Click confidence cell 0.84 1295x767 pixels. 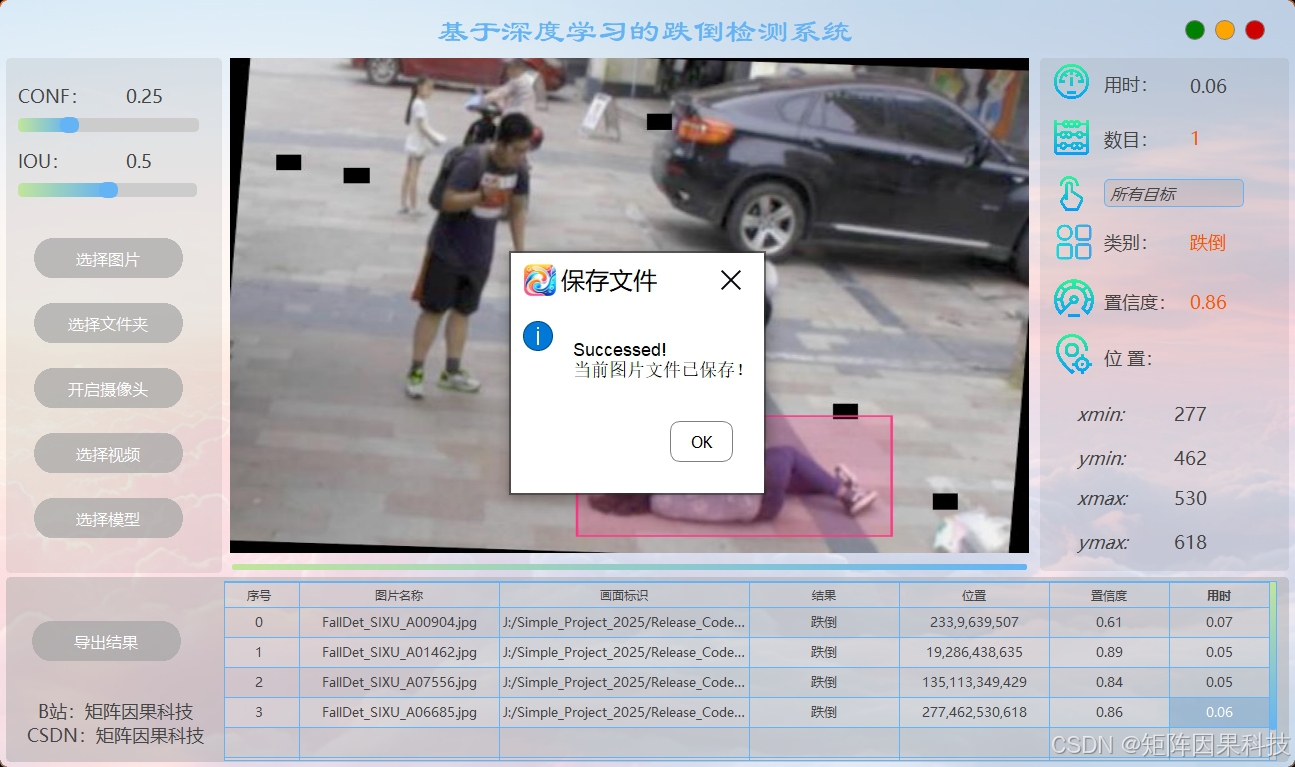click(1109, 682)
